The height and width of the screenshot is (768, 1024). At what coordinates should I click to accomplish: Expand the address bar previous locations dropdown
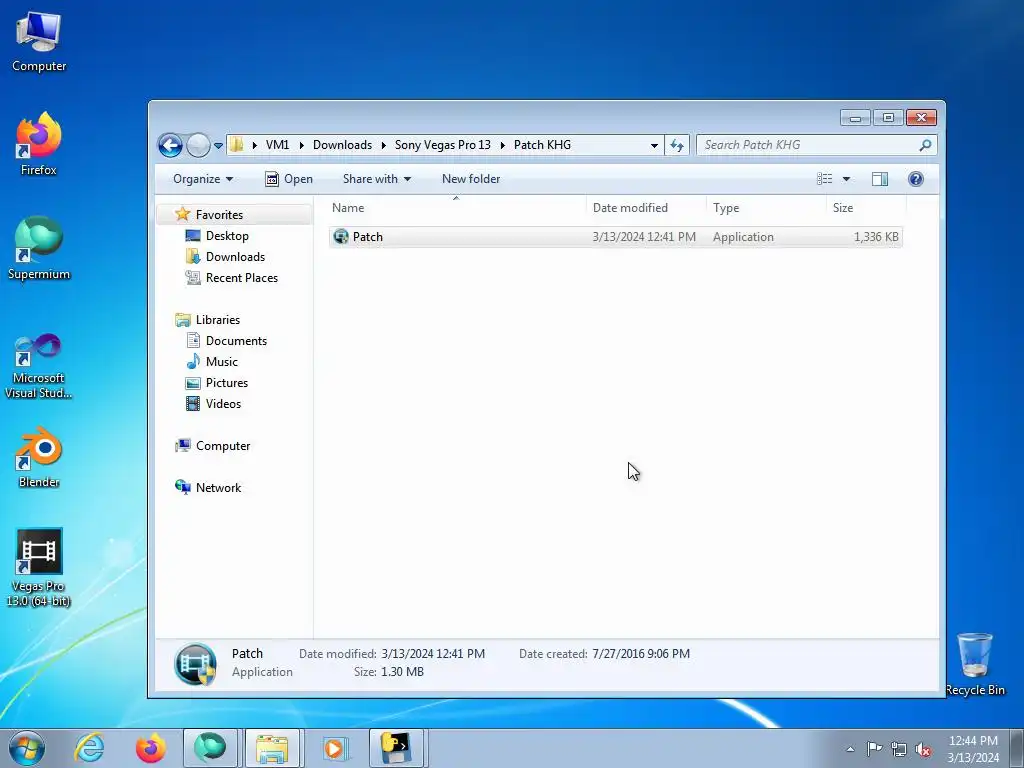click(x=654, y=145)
